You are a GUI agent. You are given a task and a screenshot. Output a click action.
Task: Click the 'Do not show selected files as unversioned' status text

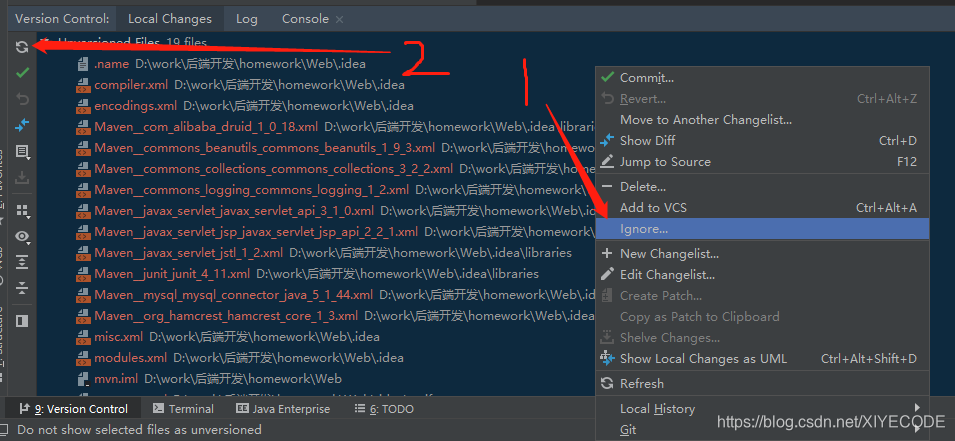coord(139,430)
